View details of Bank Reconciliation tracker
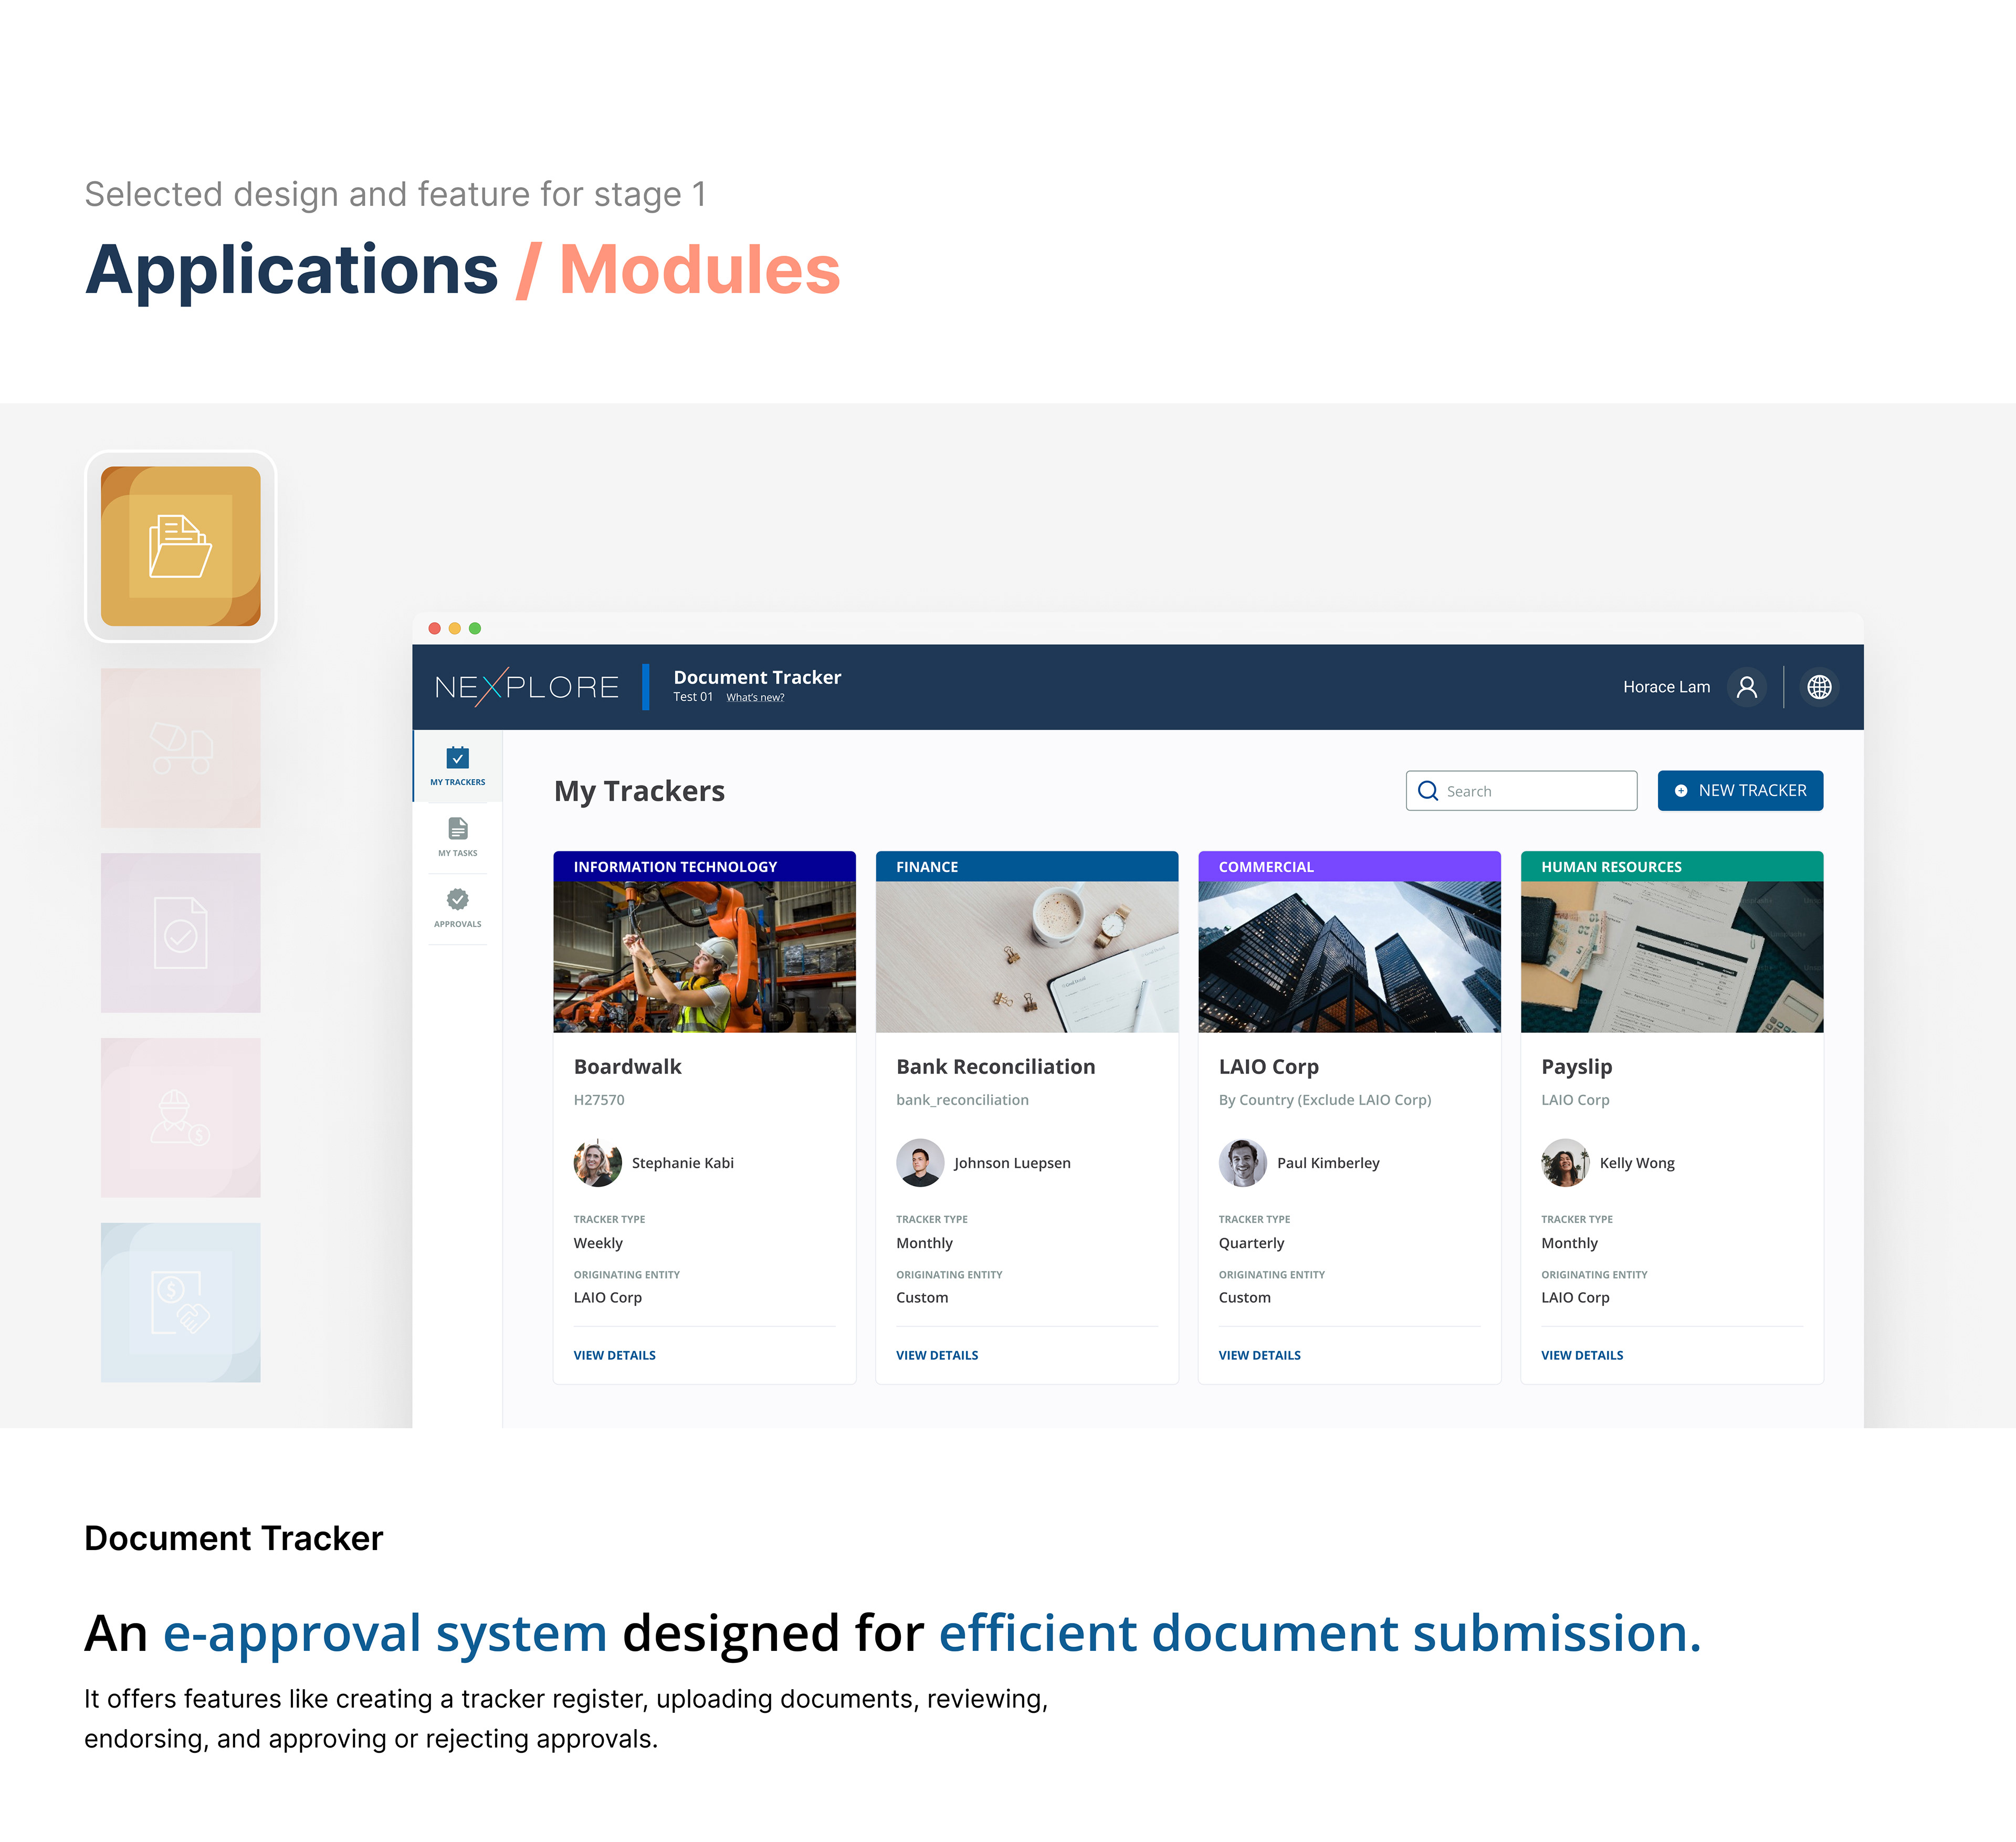2016x1842 pixels. (937, 1355)
